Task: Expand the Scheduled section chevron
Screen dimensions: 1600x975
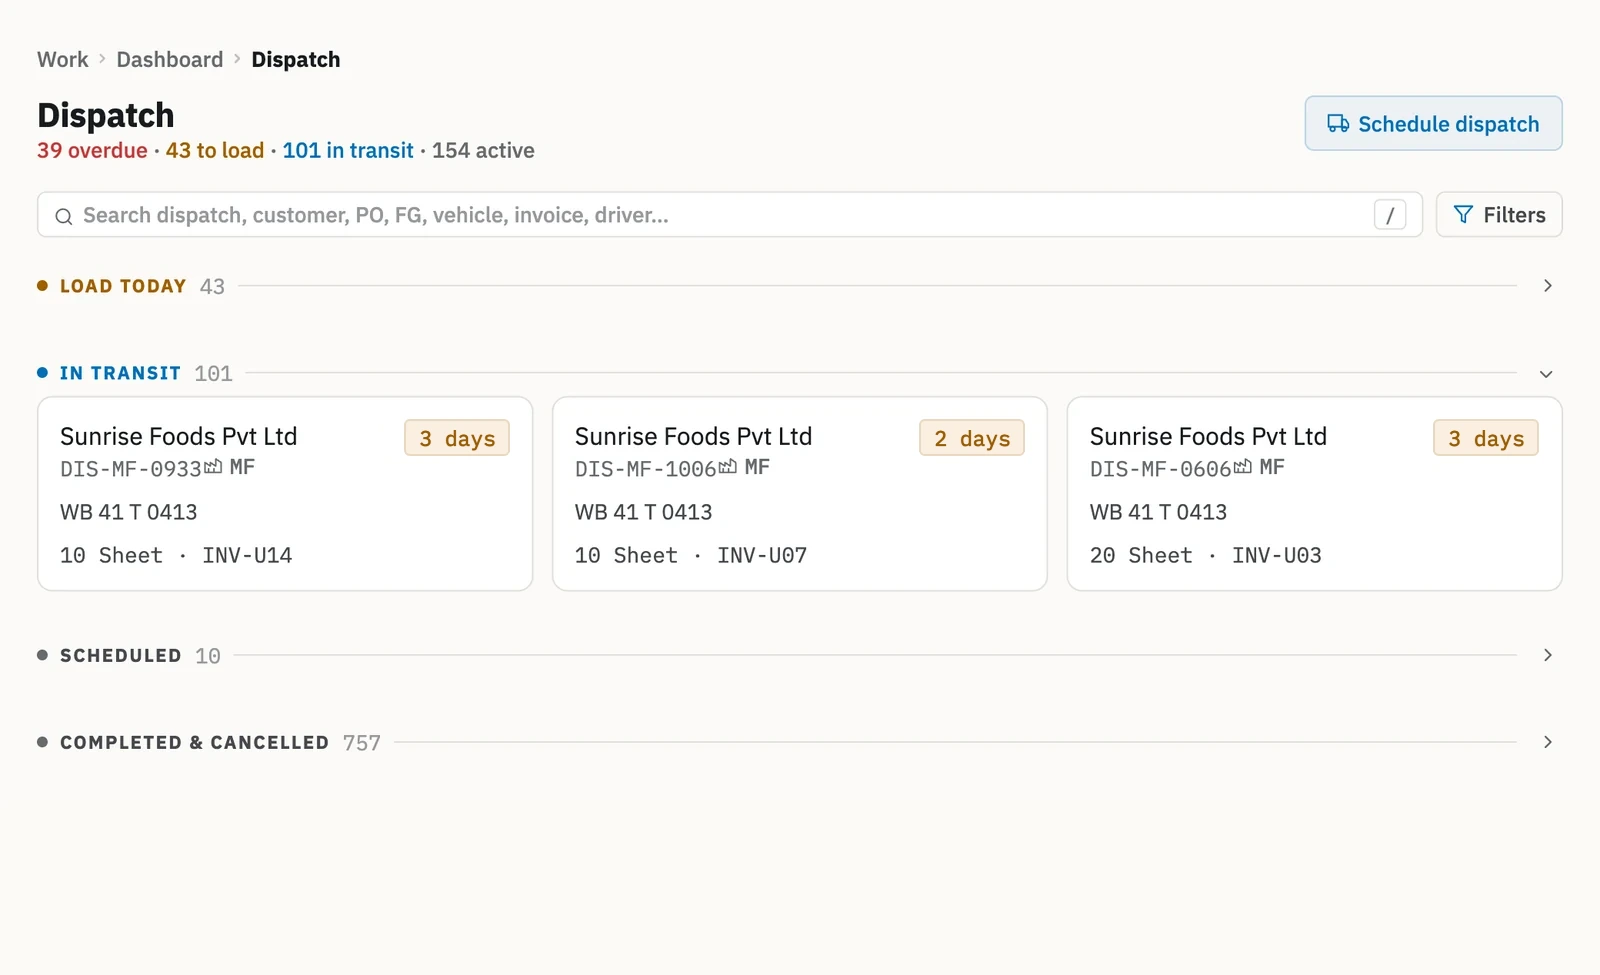Action: (x=1547, y=655)
